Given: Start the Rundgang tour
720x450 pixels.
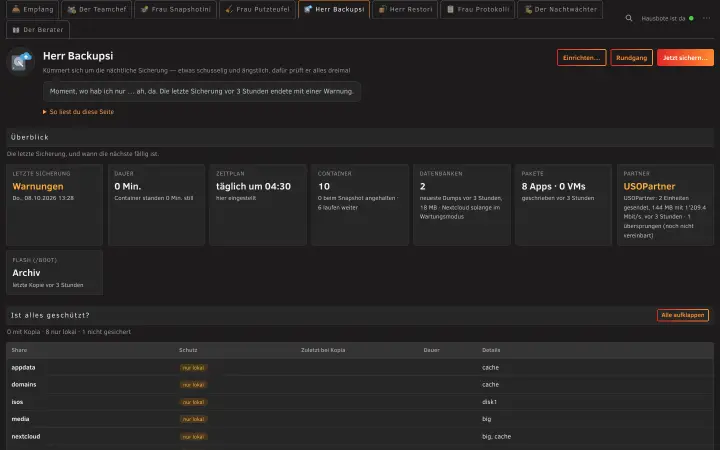Looking at the screenshot, I should tap(631, 57).
